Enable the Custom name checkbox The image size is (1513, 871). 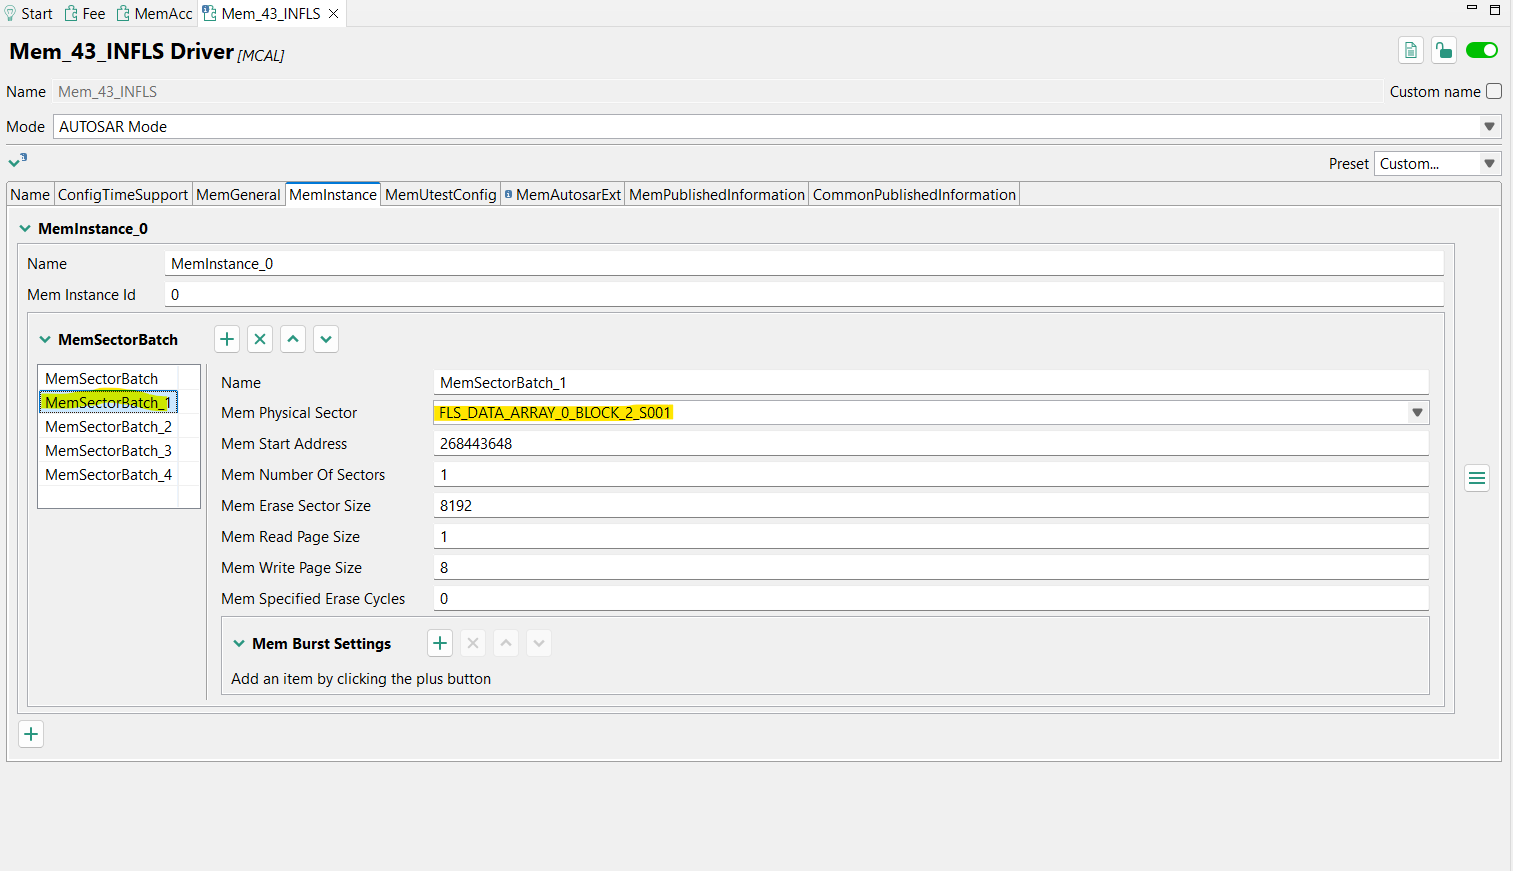1494,91
